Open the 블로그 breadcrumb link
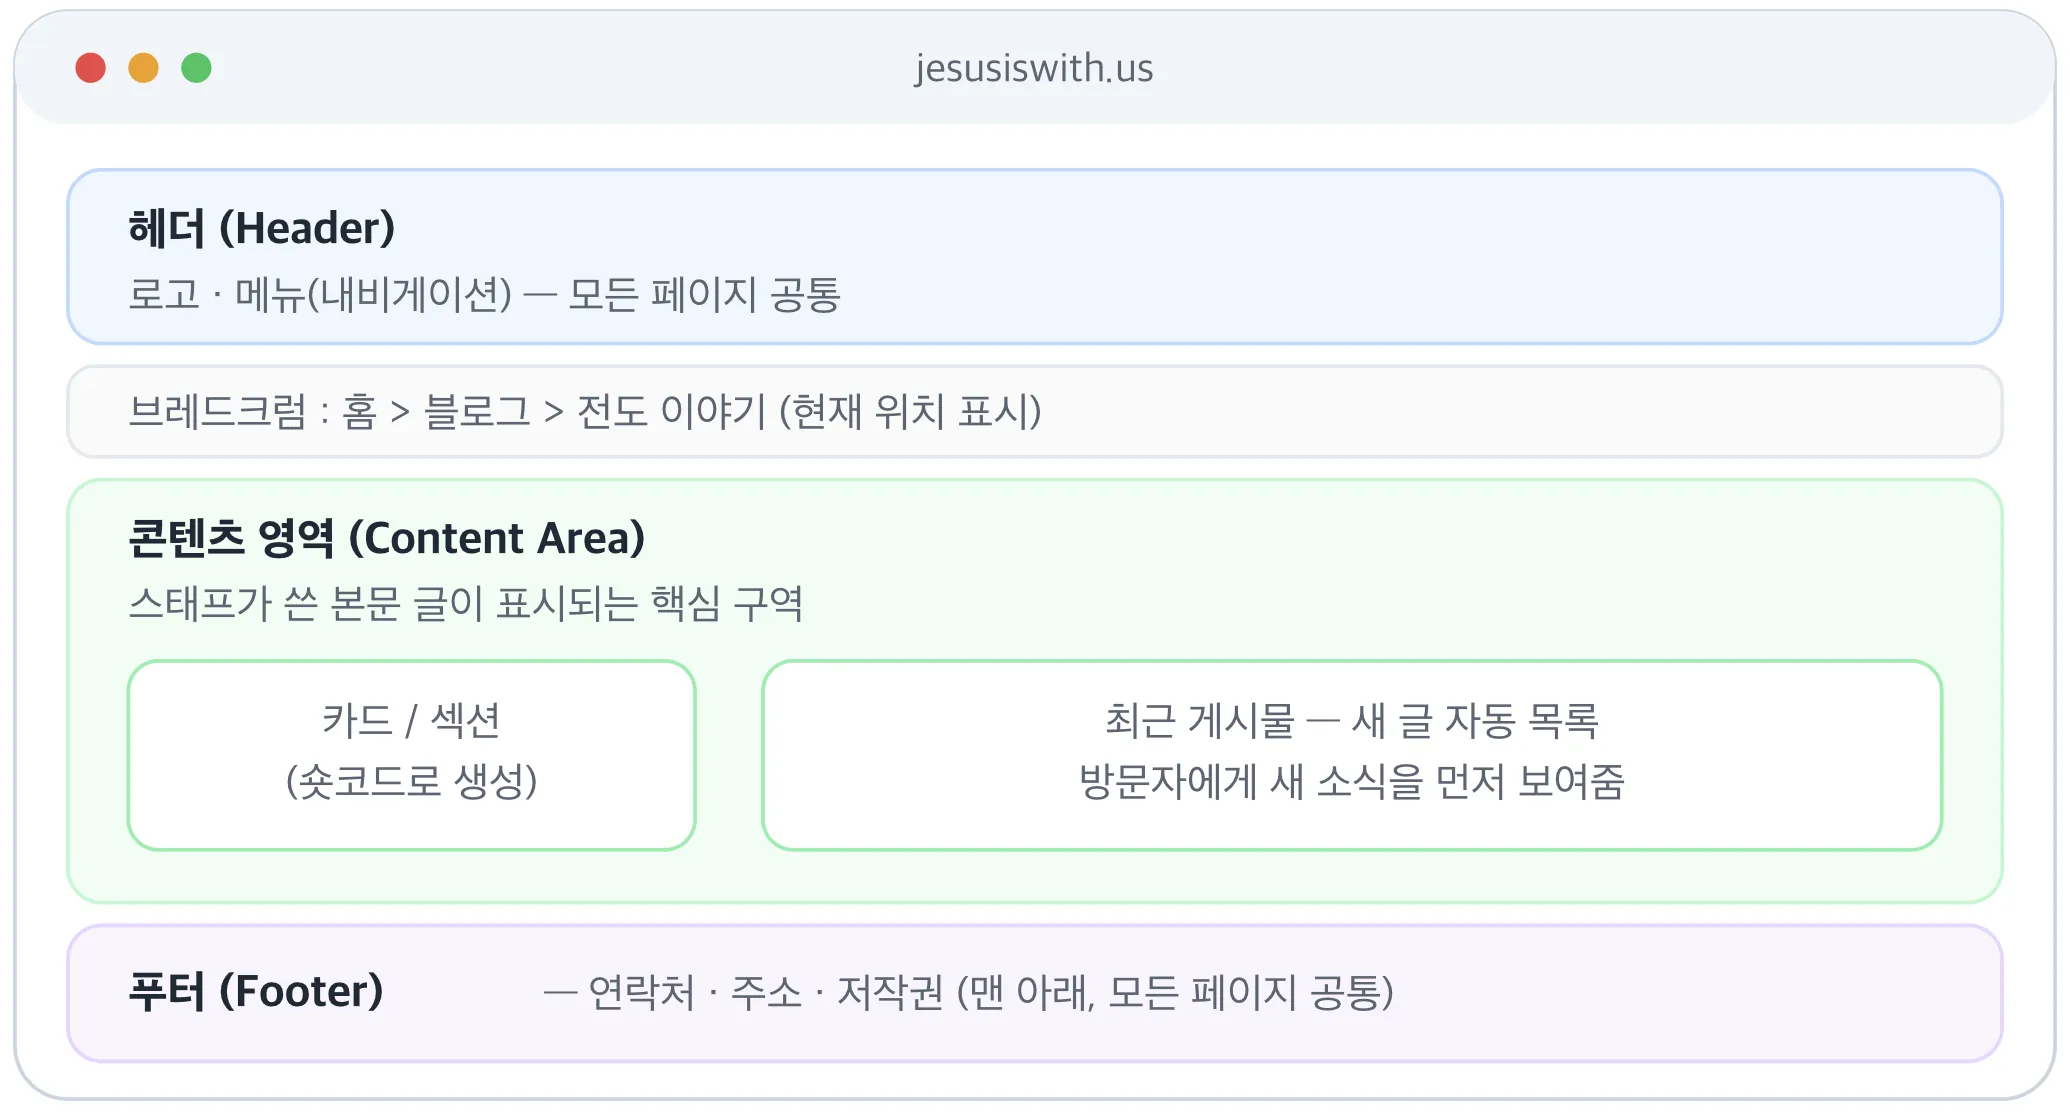This screenshot has width=2070, height=1114. point(477,412)
